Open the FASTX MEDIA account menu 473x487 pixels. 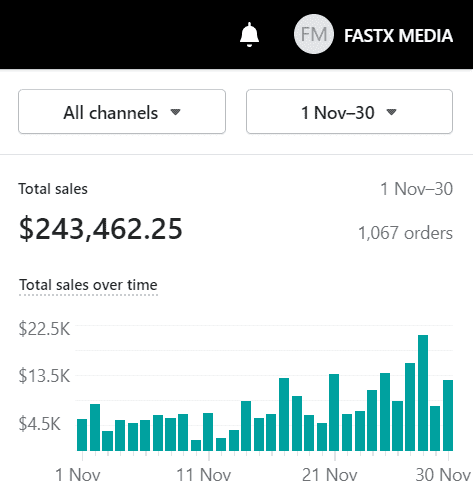click(x=398, y=36)
